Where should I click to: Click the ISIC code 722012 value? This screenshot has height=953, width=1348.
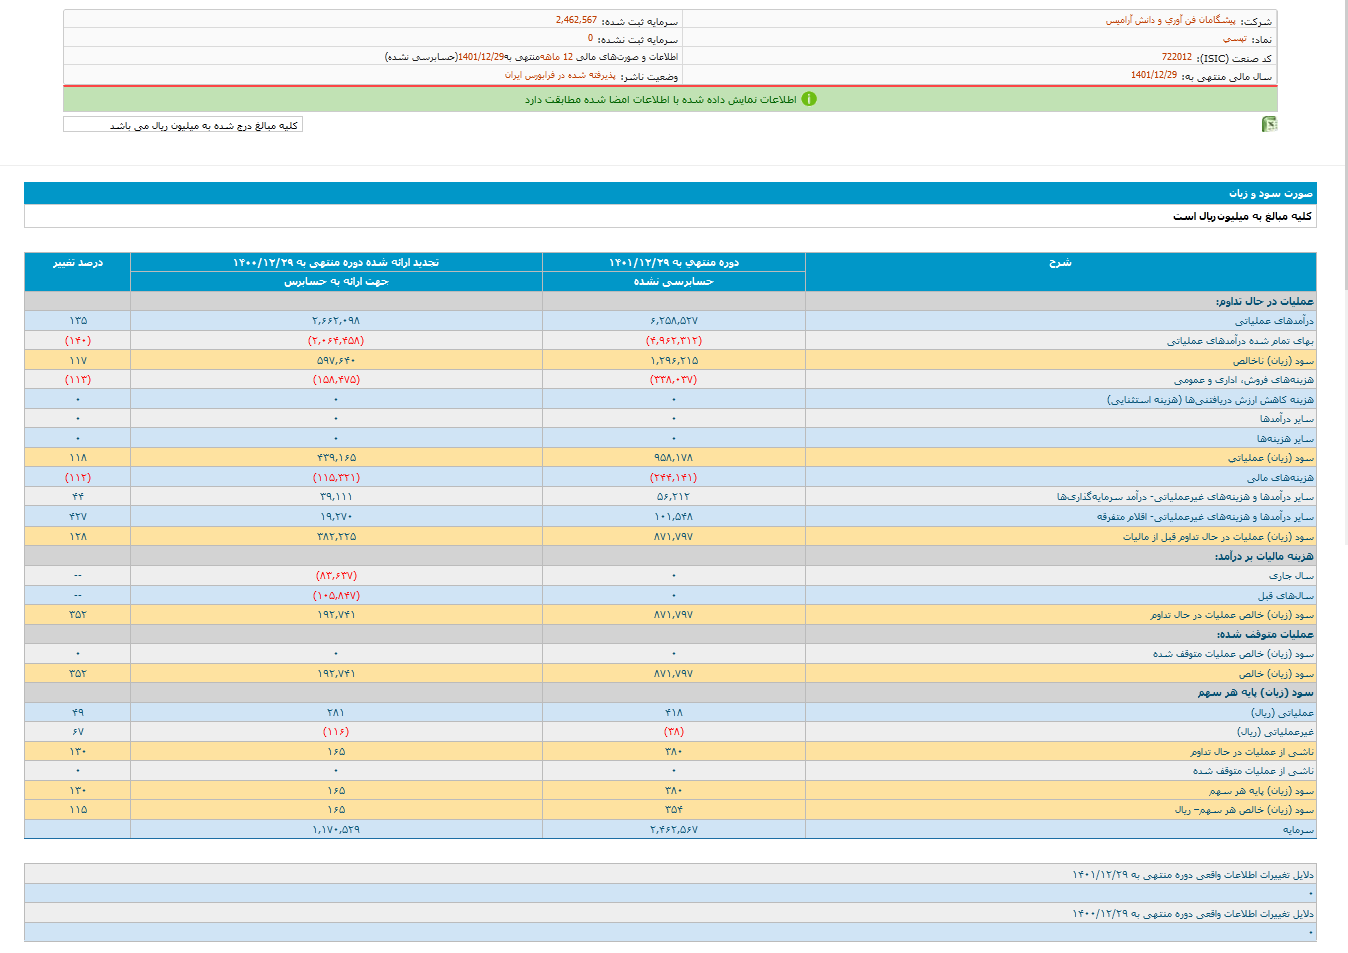pos(1176,58)
